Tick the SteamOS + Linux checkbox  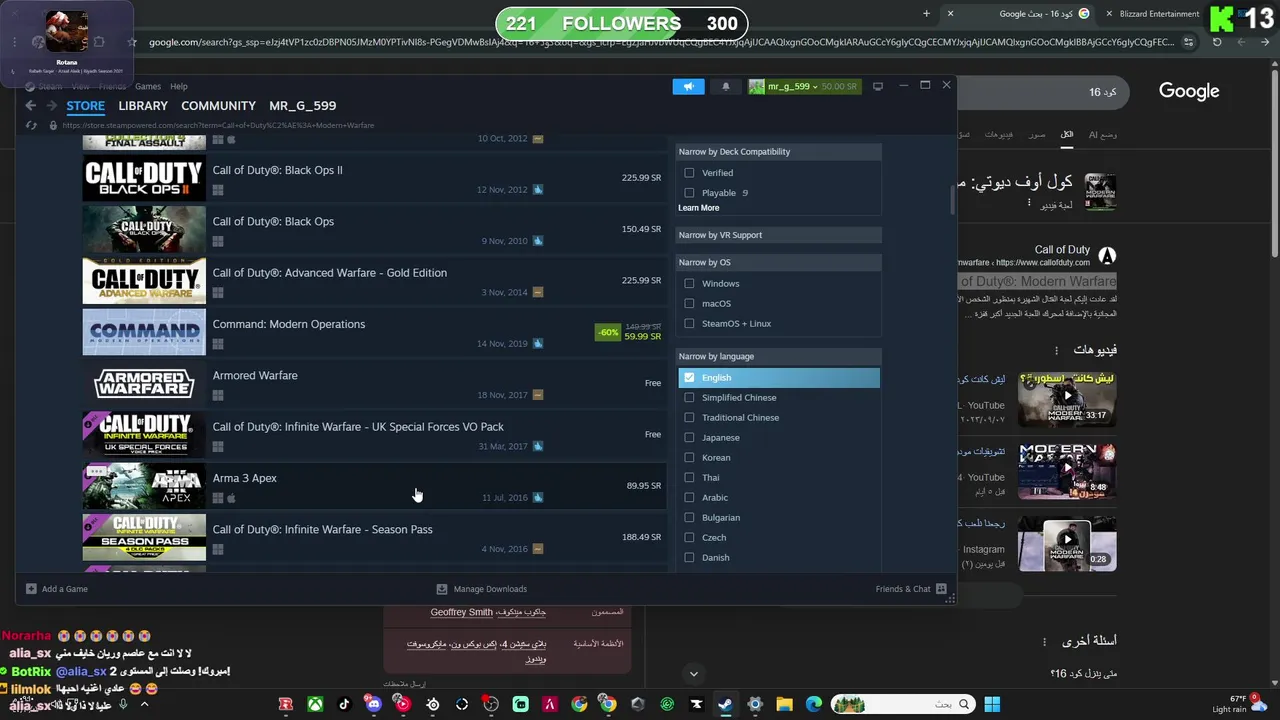[689, 323]
